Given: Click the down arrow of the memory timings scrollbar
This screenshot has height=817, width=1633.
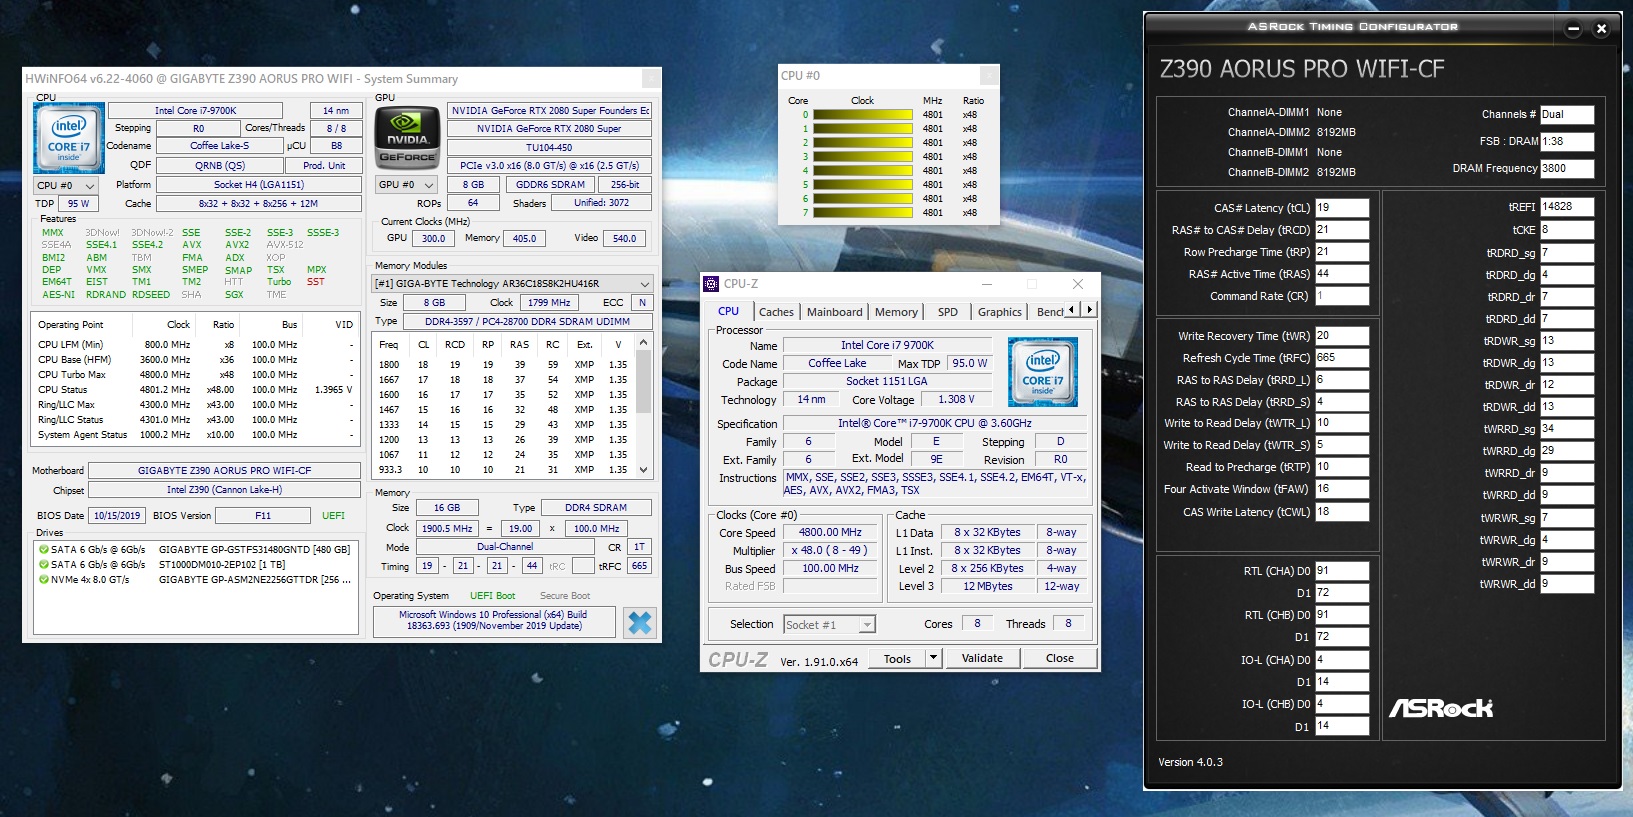Looking at the screenshot, I should coord(644,470).
